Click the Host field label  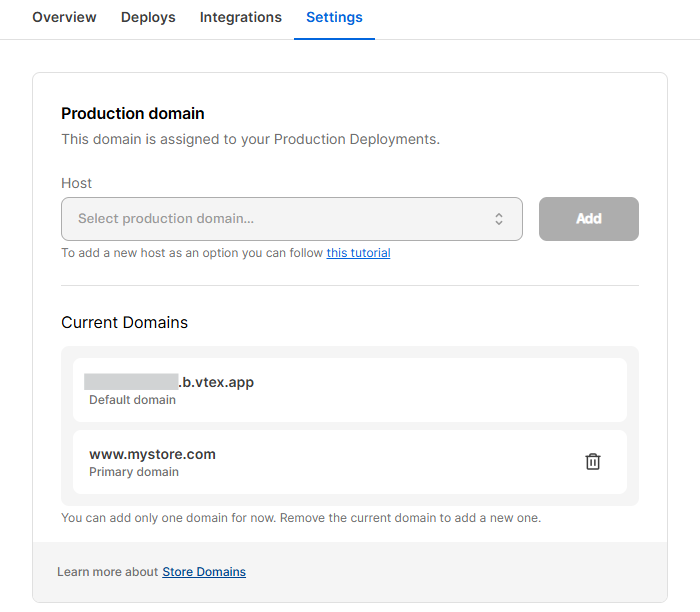tap(76, 183)
